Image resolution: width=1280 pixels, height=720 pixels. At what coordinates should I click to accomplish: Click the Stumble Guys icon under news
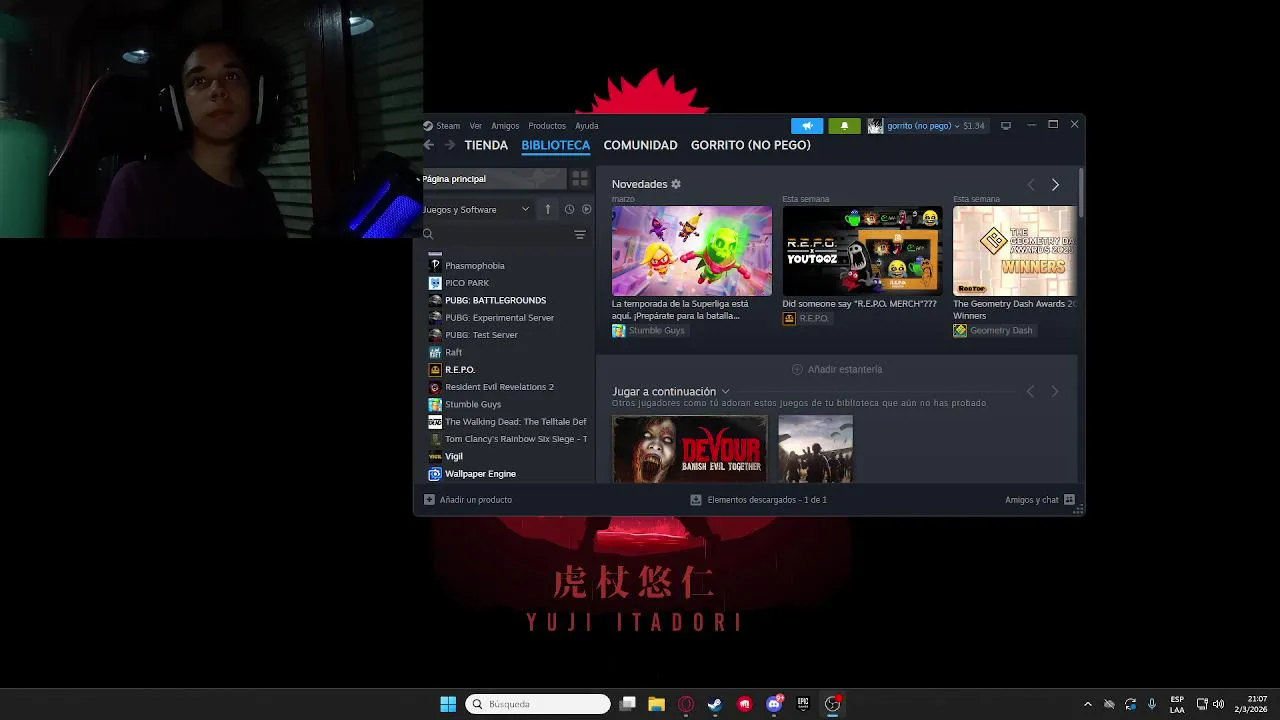click(x=619, y=330)
